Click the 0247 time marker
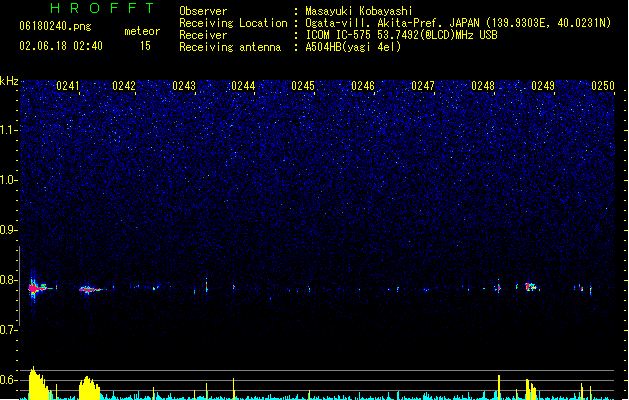 423,86
